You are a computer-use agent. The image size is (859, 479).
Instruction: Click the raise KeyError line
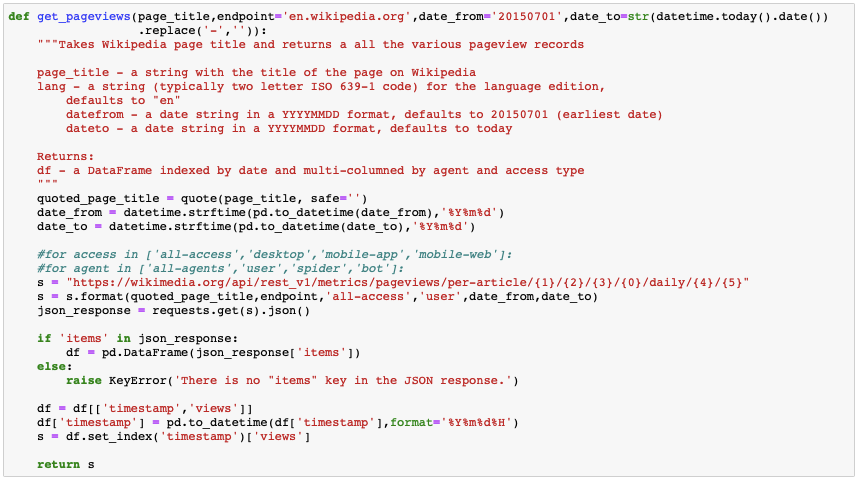(x=292, y=380)
